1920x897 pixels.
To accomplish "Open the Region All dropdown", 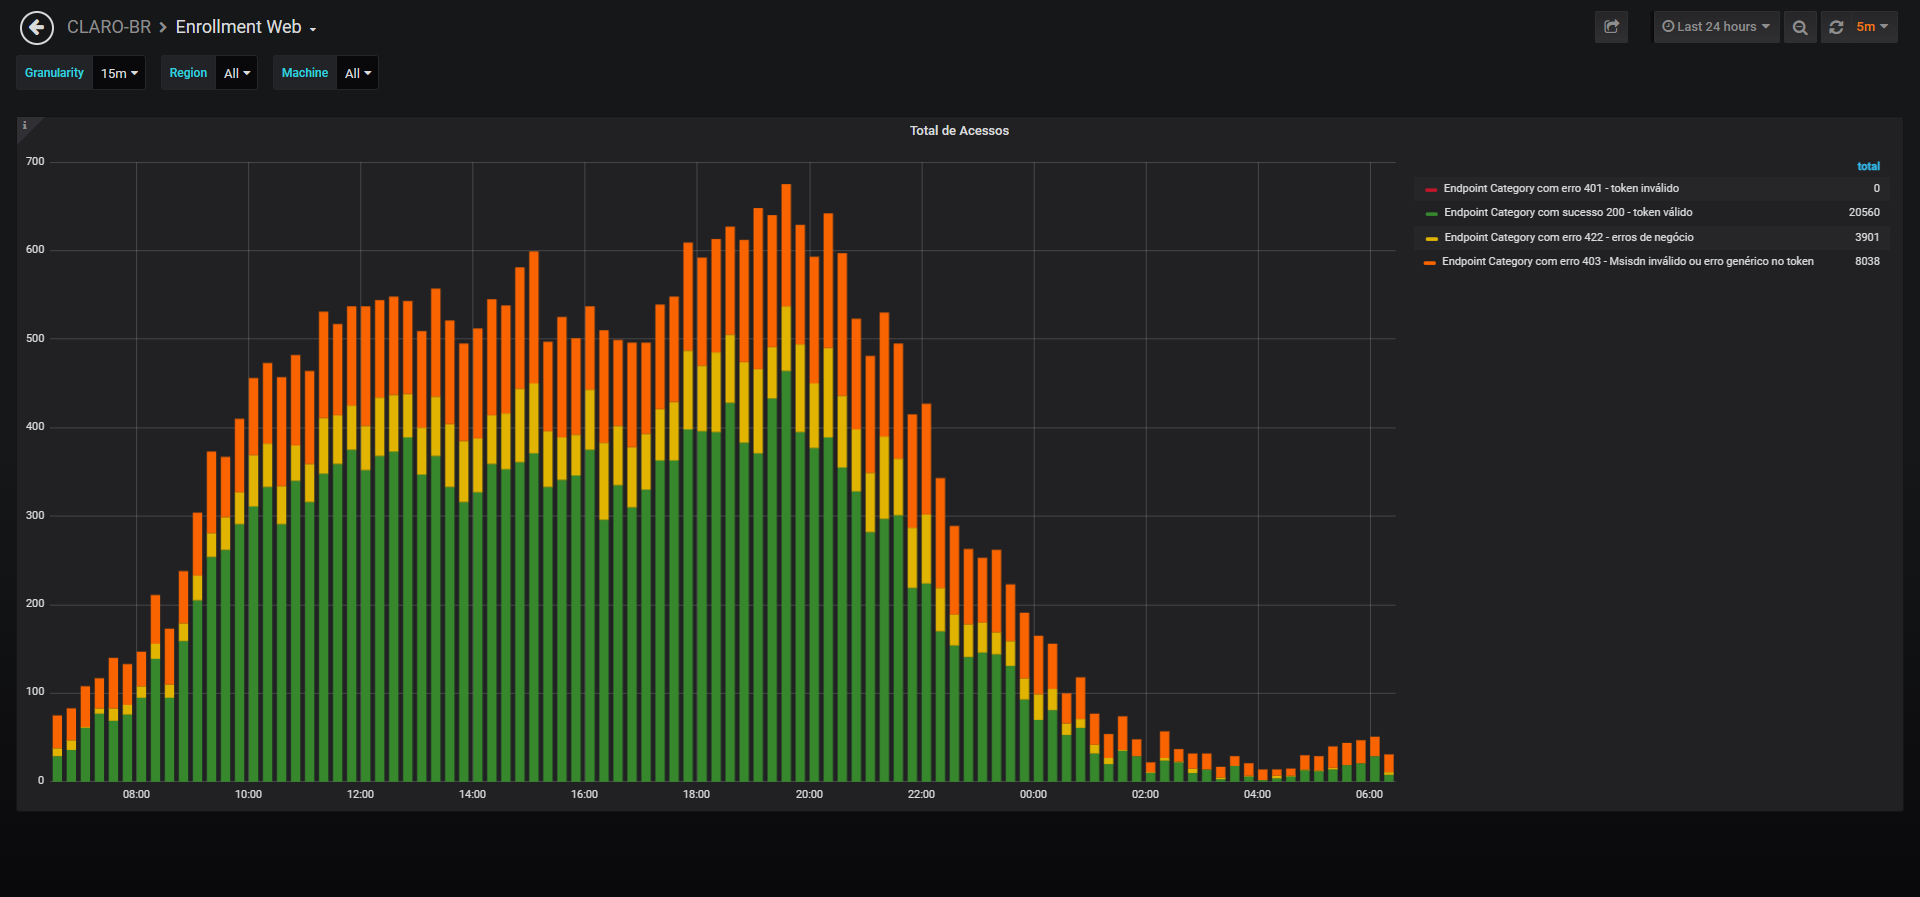I will (237, 73).
